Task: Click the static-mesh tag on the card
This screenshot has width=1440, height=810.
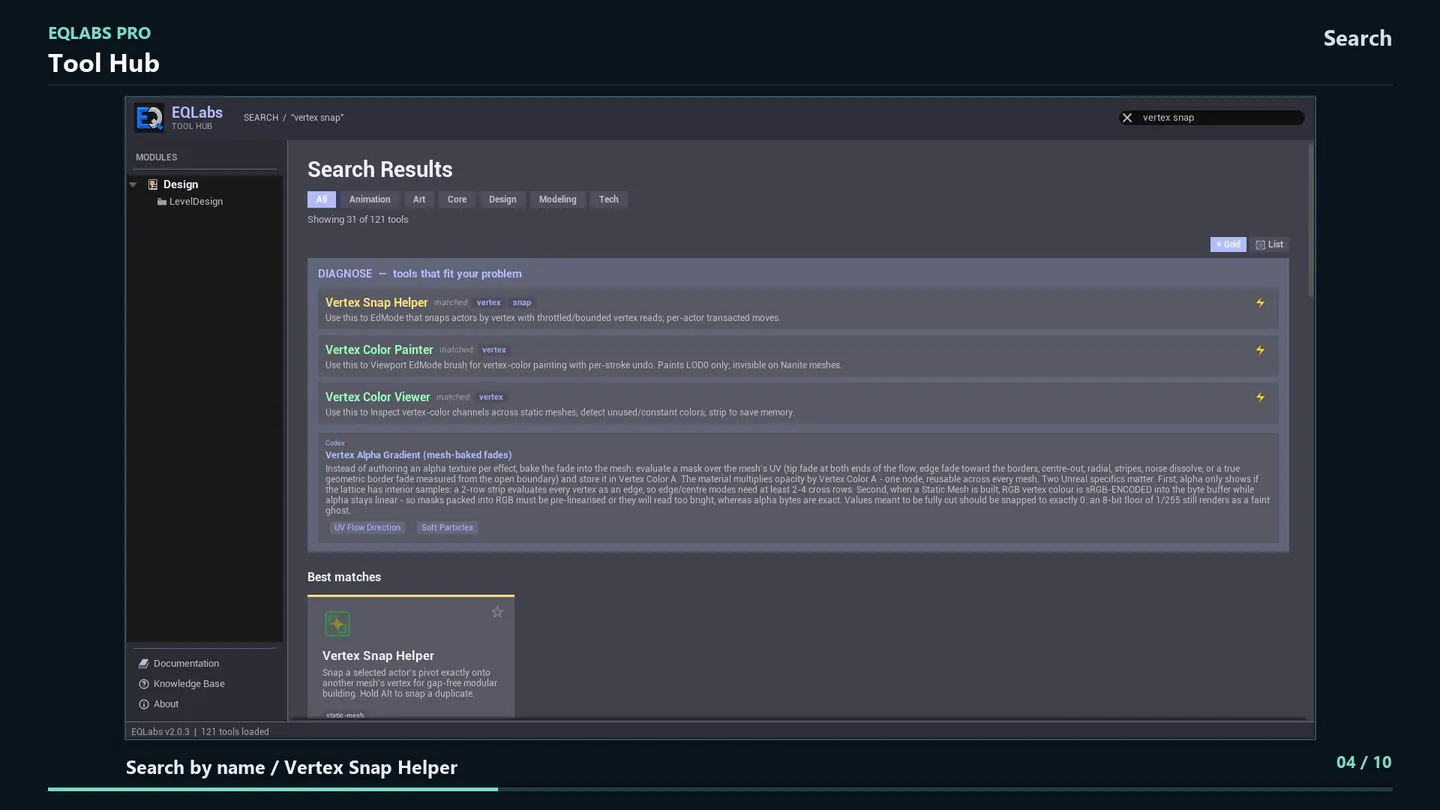Action: coord(345,715)
